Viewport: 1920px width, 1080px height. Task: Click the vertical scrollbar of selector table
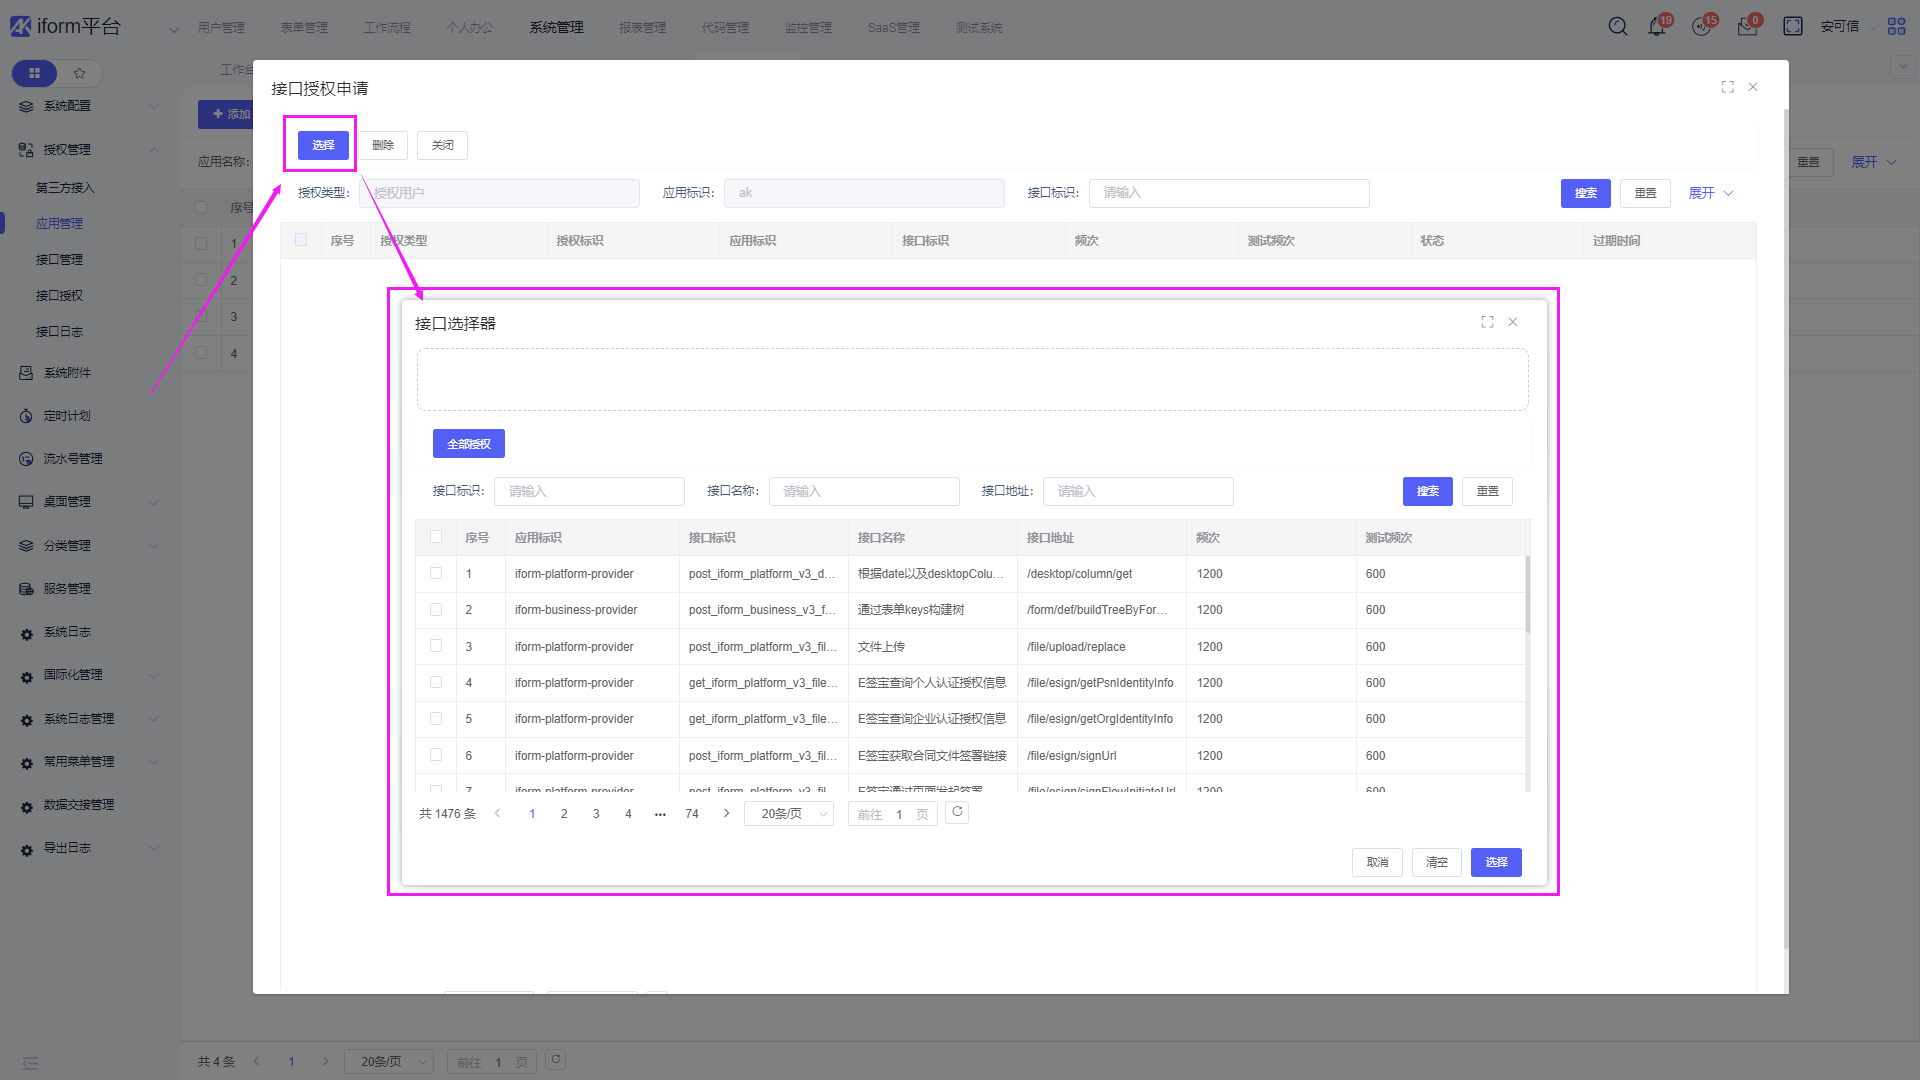click(x=1527, y=595)
